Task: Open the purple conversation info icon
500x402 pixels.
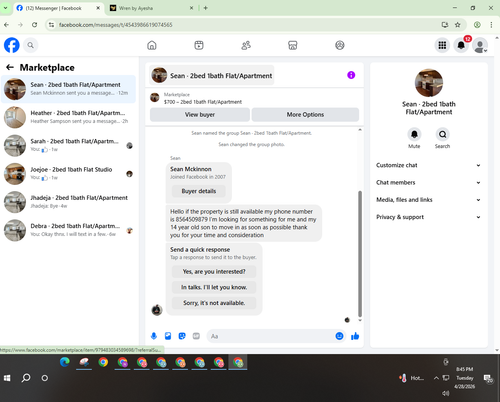Action: (351, 75)
